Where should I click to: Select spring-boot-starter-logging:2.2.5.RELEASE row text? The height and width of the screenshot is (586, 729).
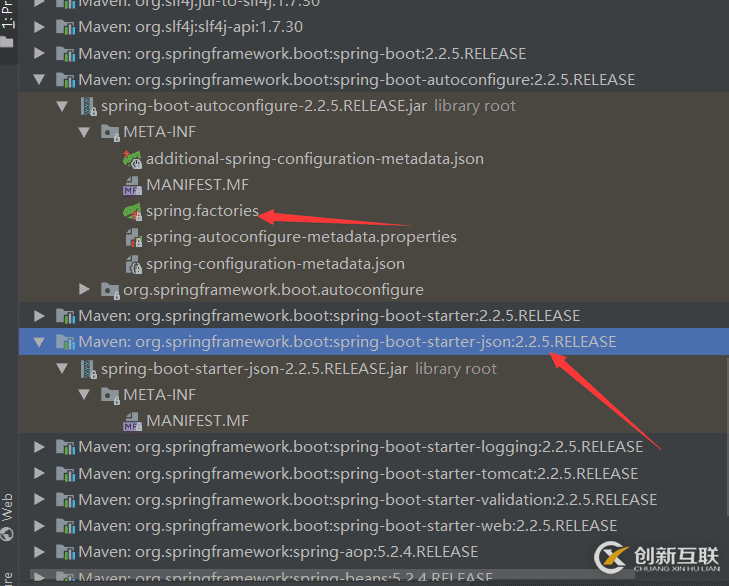361,447
